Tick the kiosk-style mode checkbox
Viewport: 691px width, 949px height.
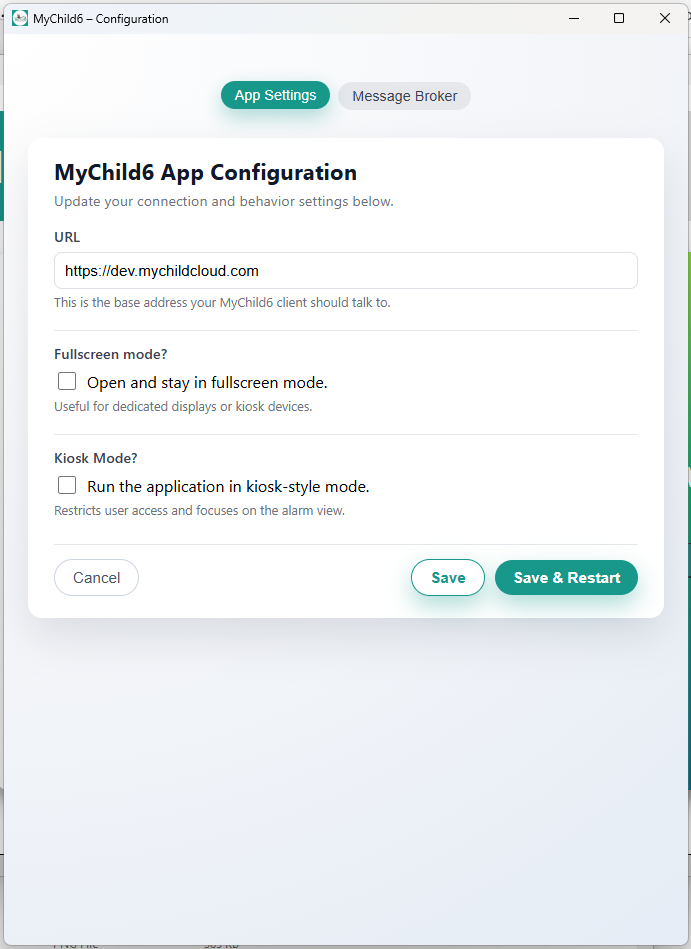(67, 485)
